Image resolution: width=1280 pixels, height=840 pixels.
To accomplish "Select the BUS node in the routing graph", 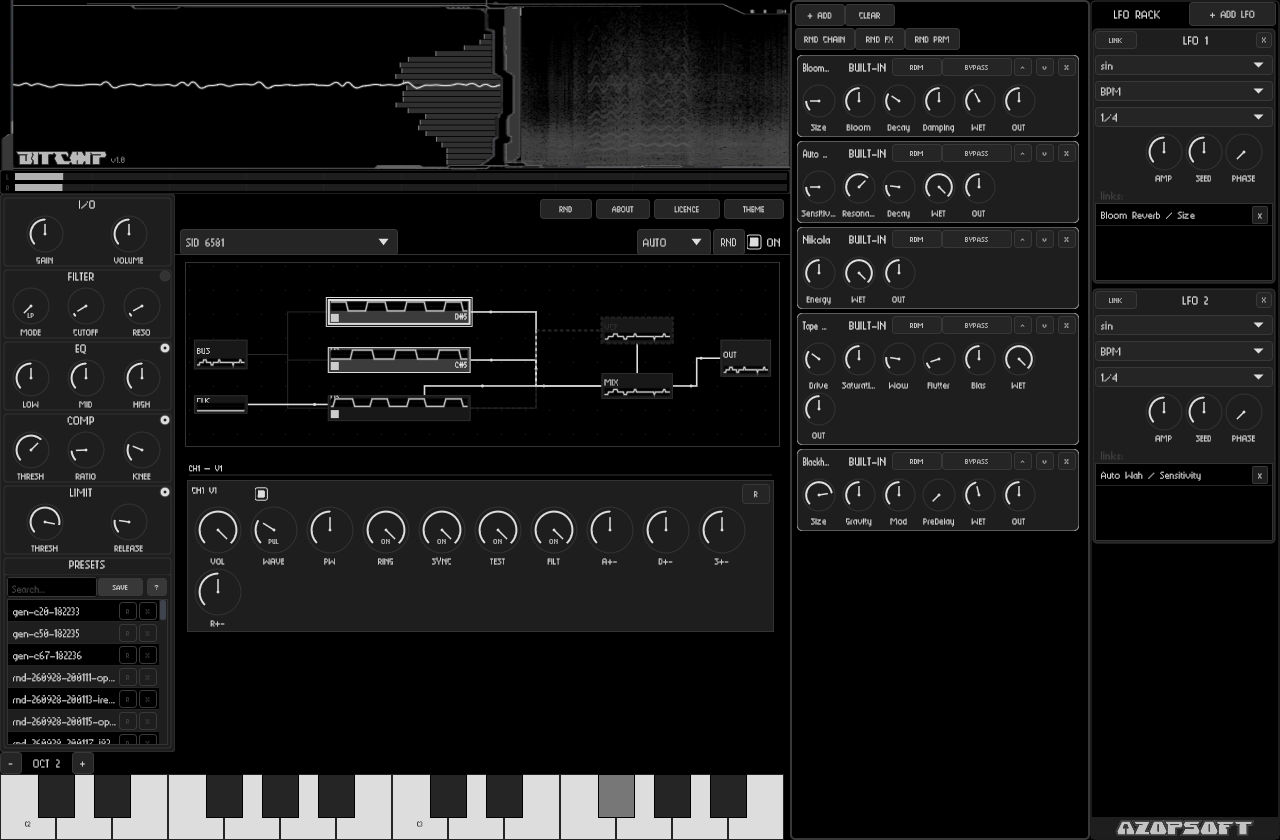I will point(220,355).
